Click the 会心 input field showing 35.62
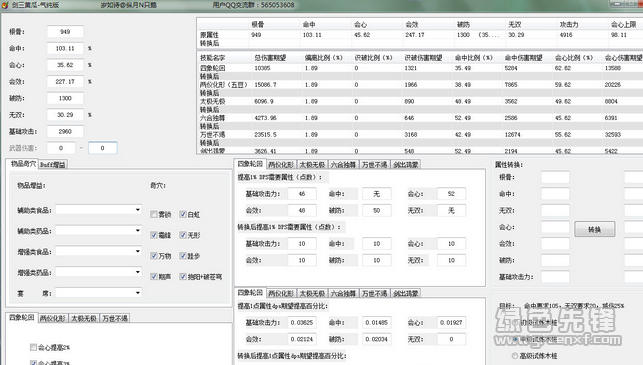Viewport: 643px width, 365px height. 65,65
